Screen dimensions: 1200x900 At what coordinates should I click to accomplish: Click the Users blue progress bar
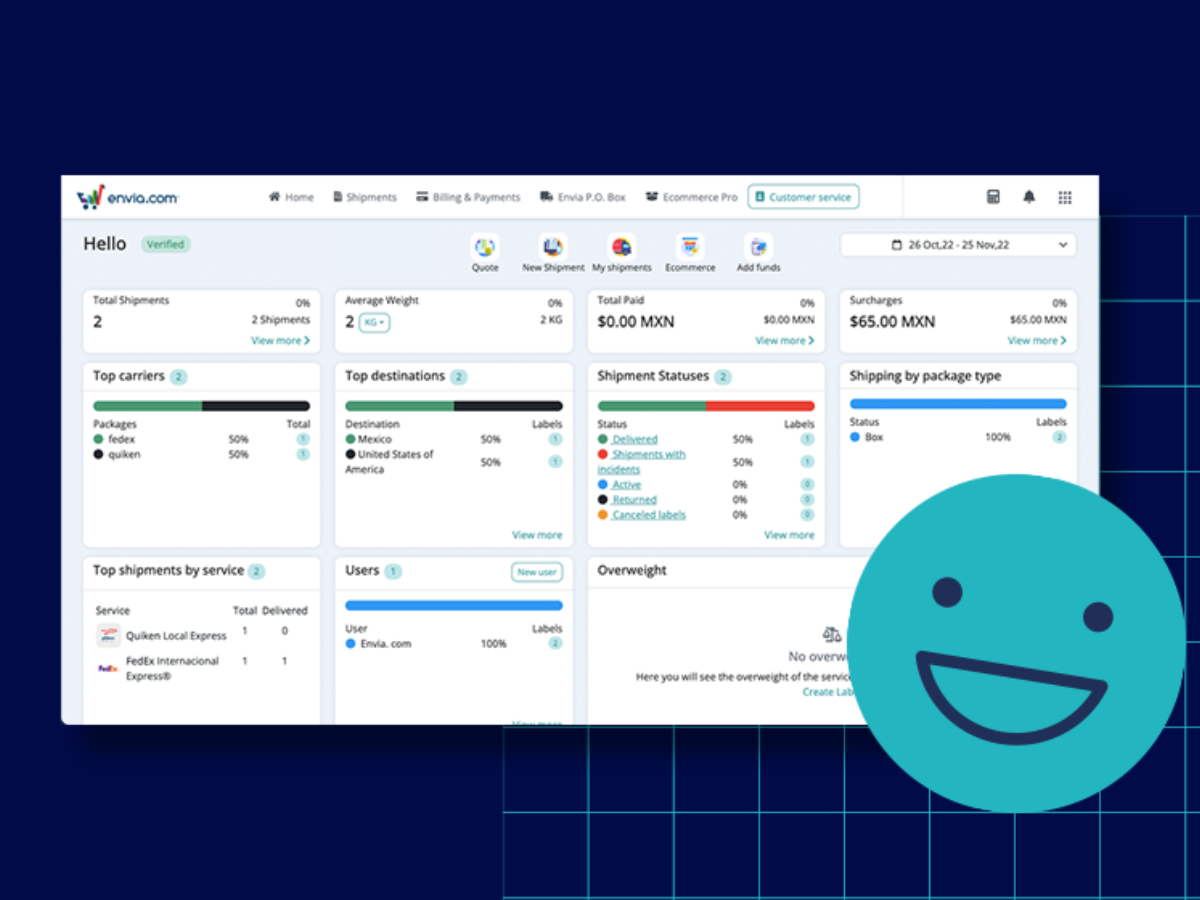pos(454,605)
